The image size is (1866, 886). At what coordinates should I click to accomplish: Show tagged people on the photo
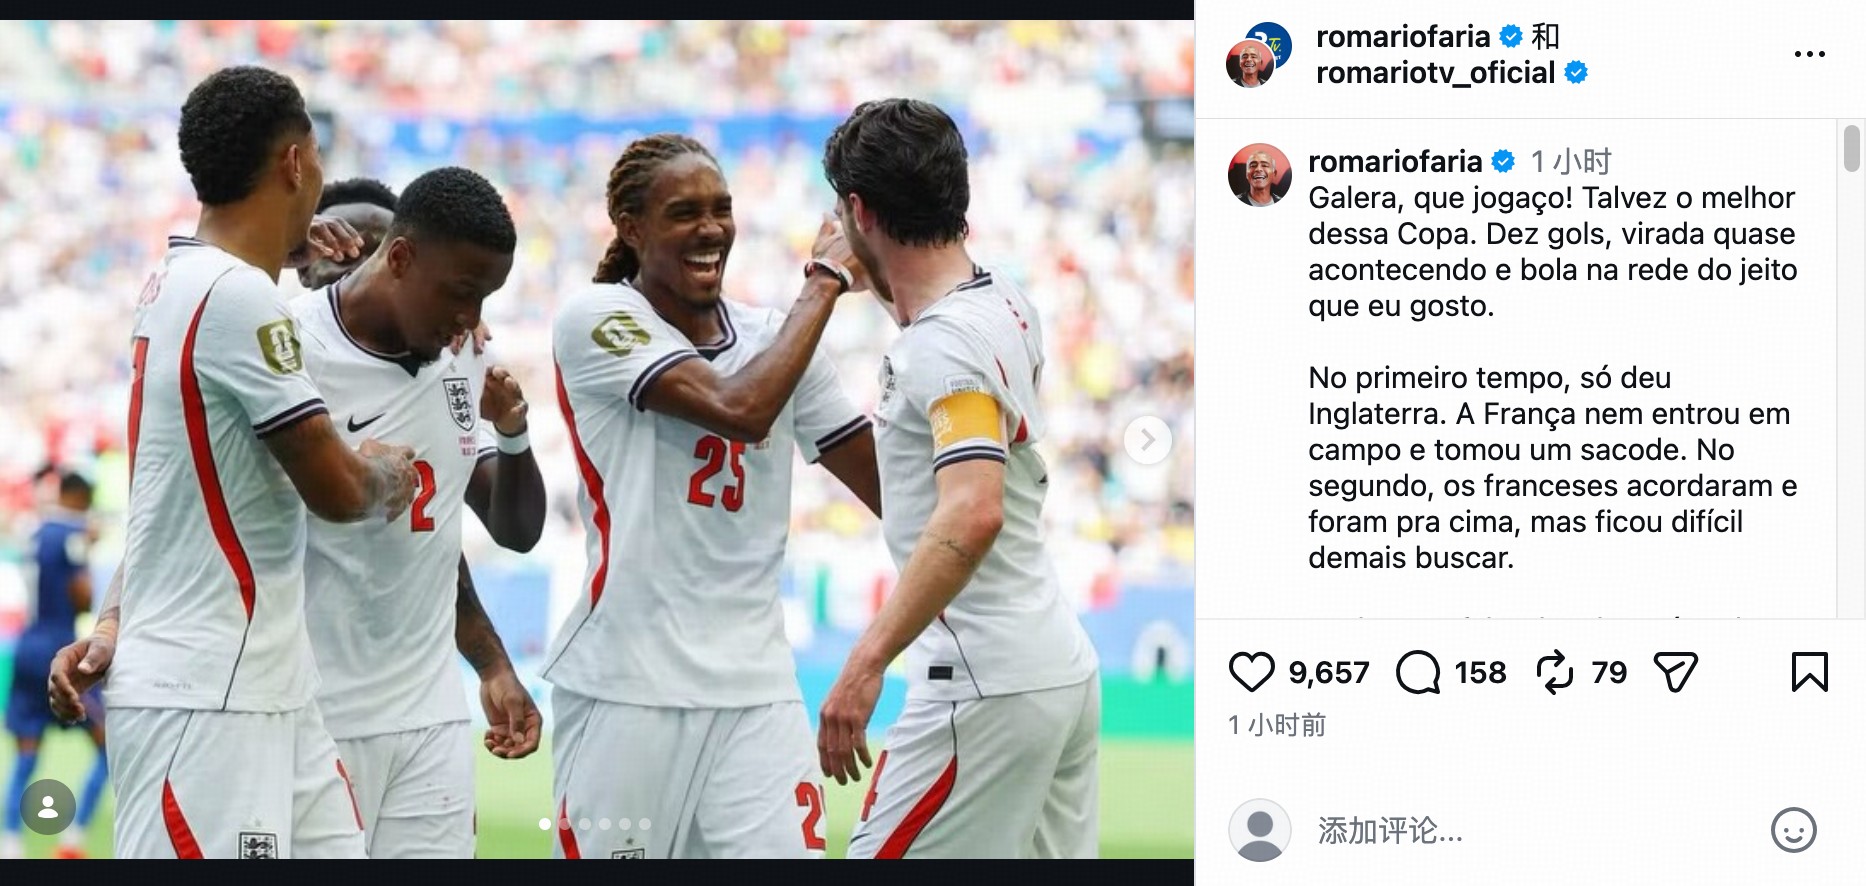coord(47,807)
